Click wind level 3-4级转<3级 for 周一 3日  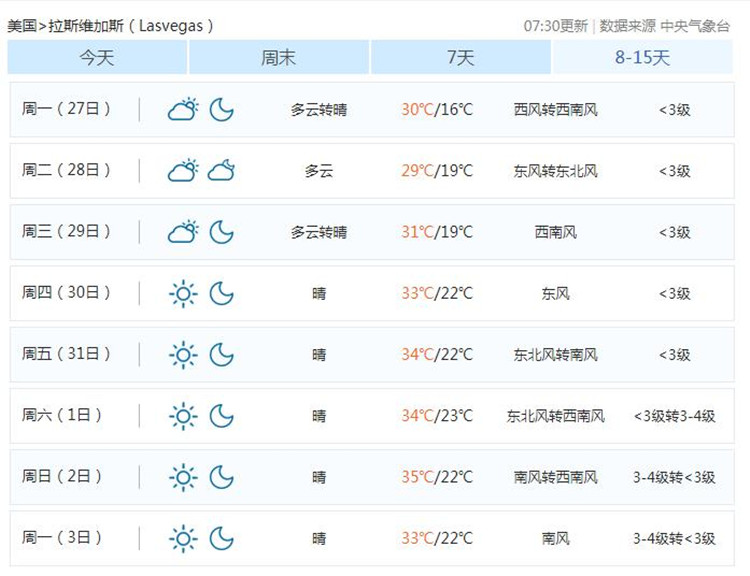[x=674, y=538]
